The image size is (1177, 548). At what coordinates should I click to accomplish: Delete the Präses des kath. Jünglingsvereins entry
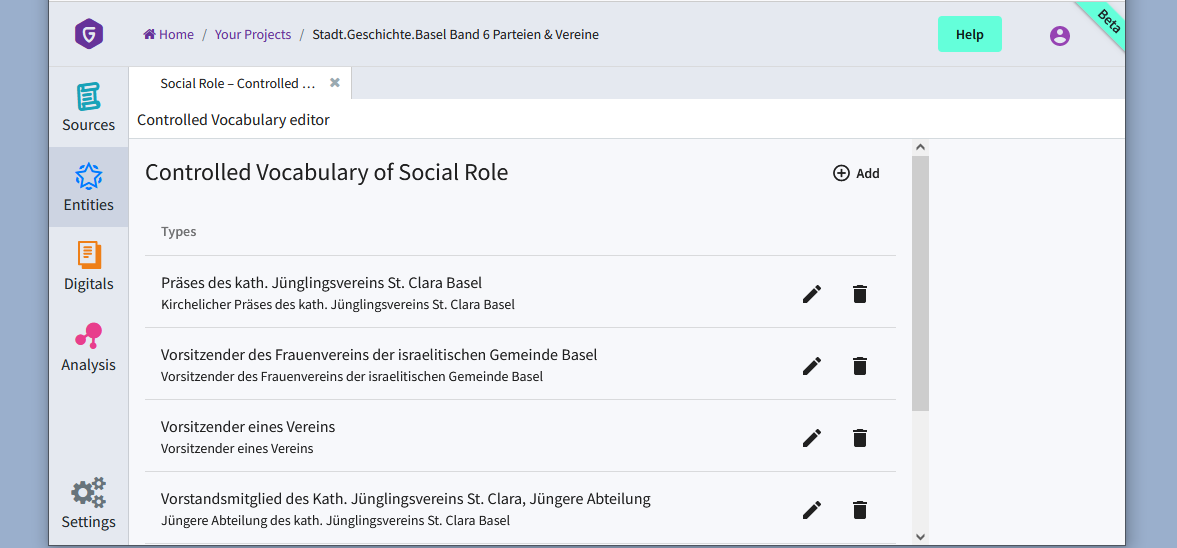[x=859, y=294]
